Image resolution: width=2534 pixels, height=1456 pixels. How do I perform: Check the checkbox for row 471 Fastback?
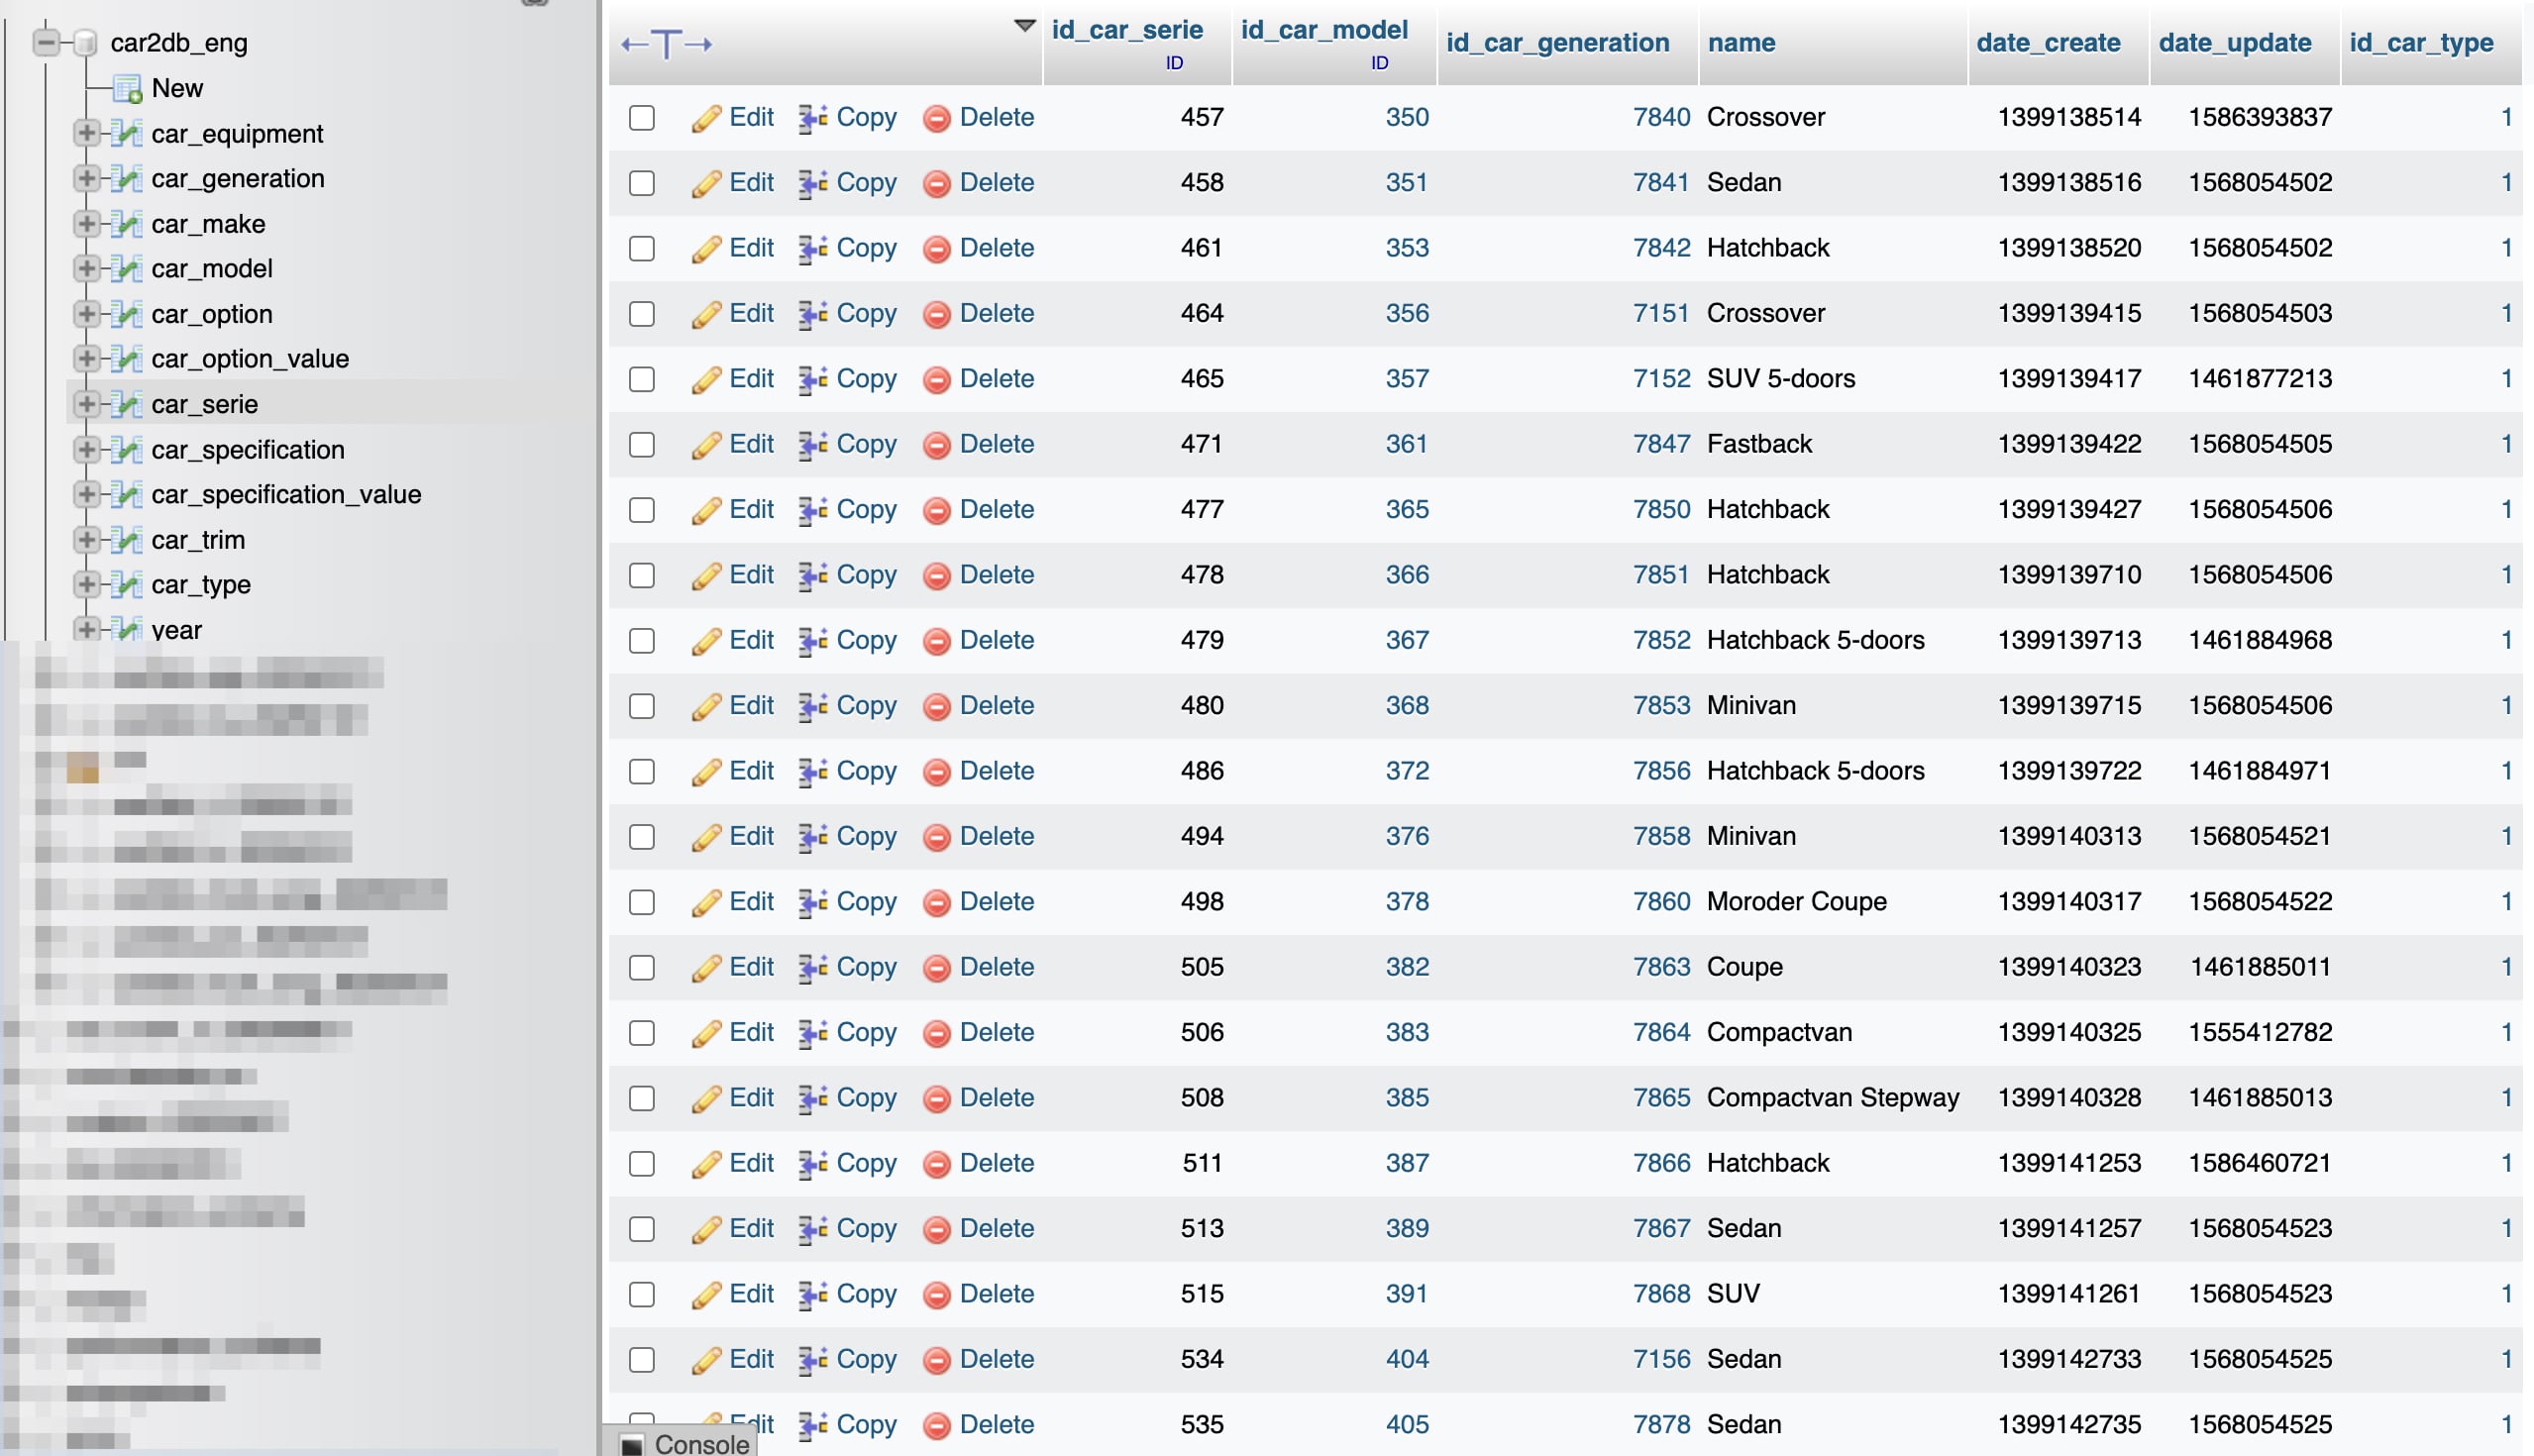[x=641, y=444]
